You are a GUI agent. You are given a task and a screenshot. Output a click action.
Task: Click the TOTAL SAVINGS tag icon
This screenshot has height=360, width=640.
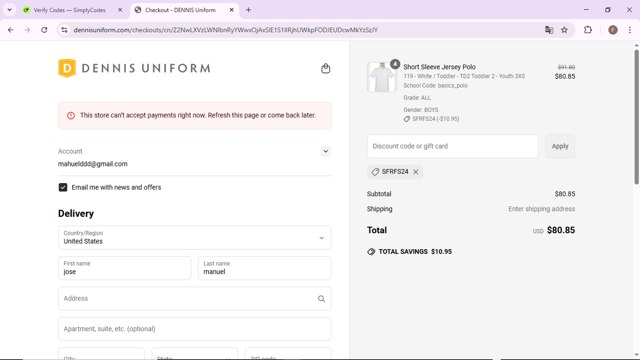pyautogui.click(x=371, y=252)
